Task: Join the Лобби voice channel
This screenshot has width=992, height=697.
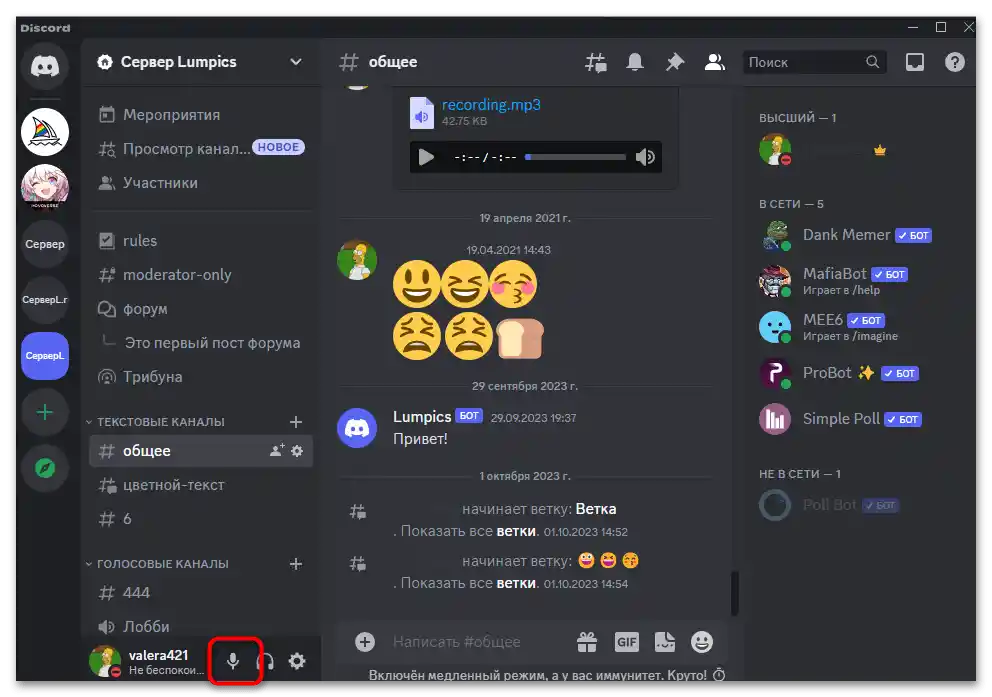Action: click(x=201, y=627)
